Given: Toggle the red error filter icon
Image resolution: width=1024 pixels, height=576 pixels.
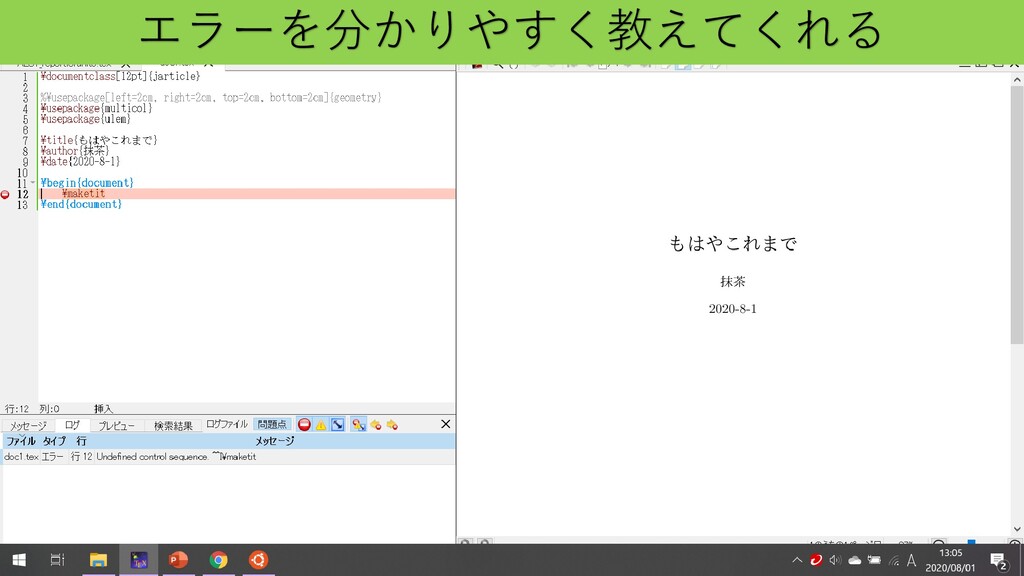Looking at the screenshot, I should [304, 424].
